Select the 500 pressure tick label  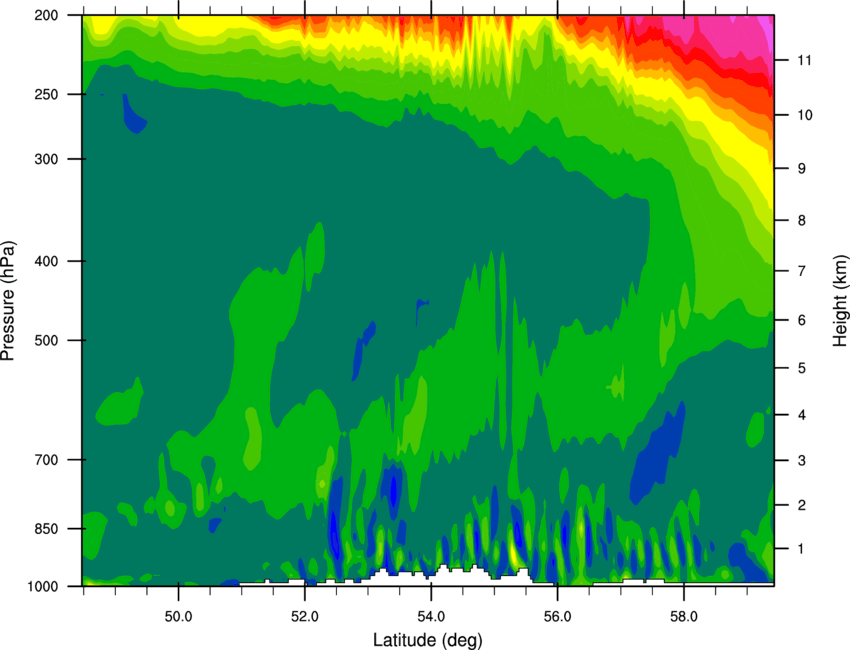point(47,340)
